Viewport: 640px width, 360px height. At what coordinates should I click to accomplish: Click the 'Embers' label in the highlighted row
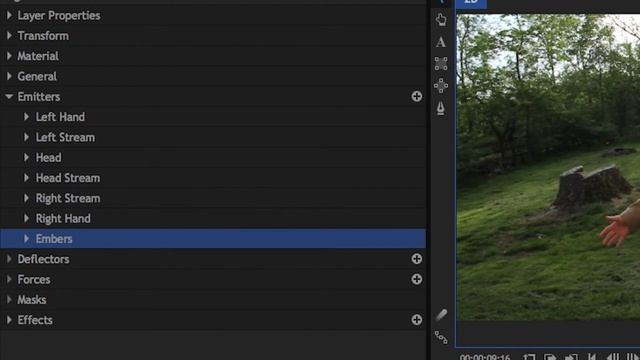click(54, 239)
